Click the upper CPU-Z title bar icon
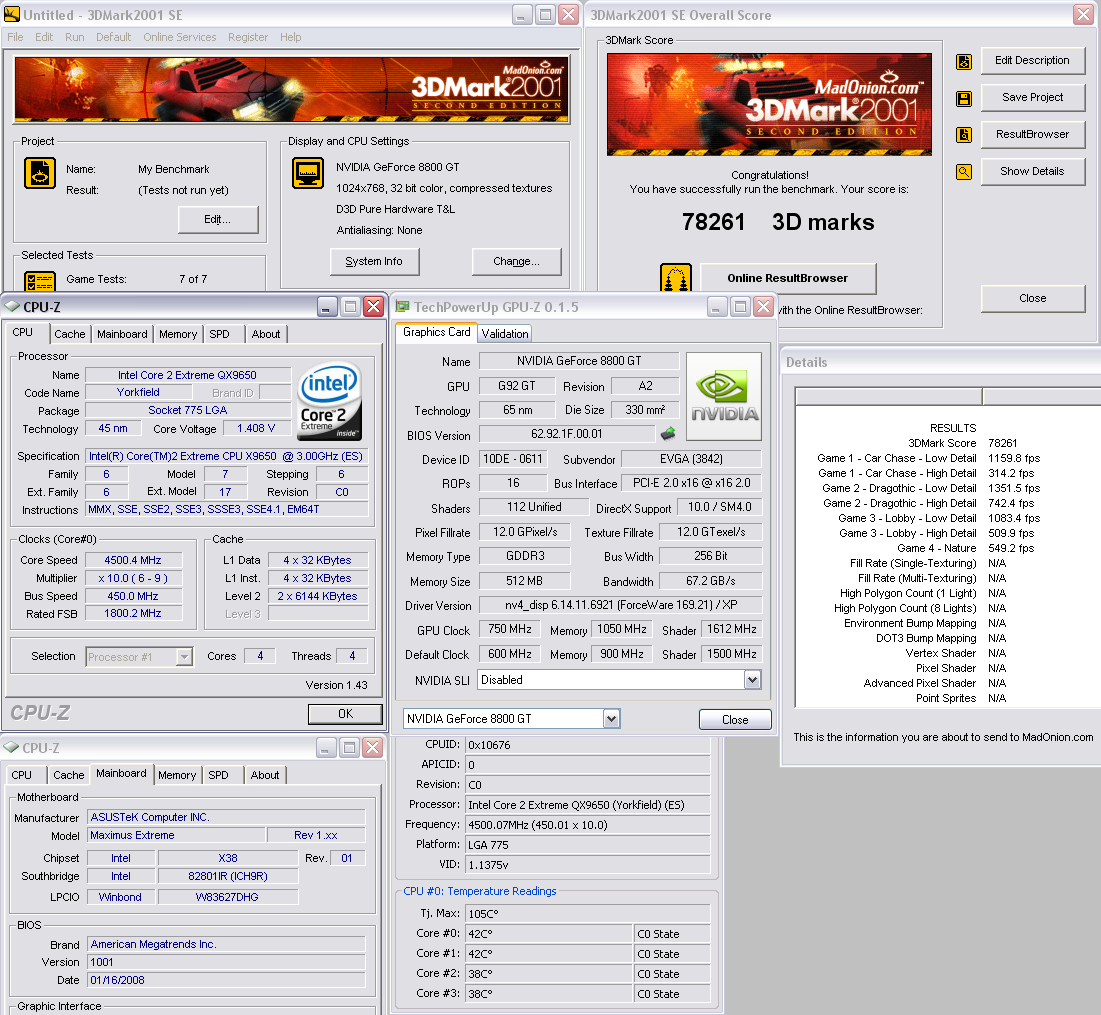1101x1015 pixels. pos(12,307)
